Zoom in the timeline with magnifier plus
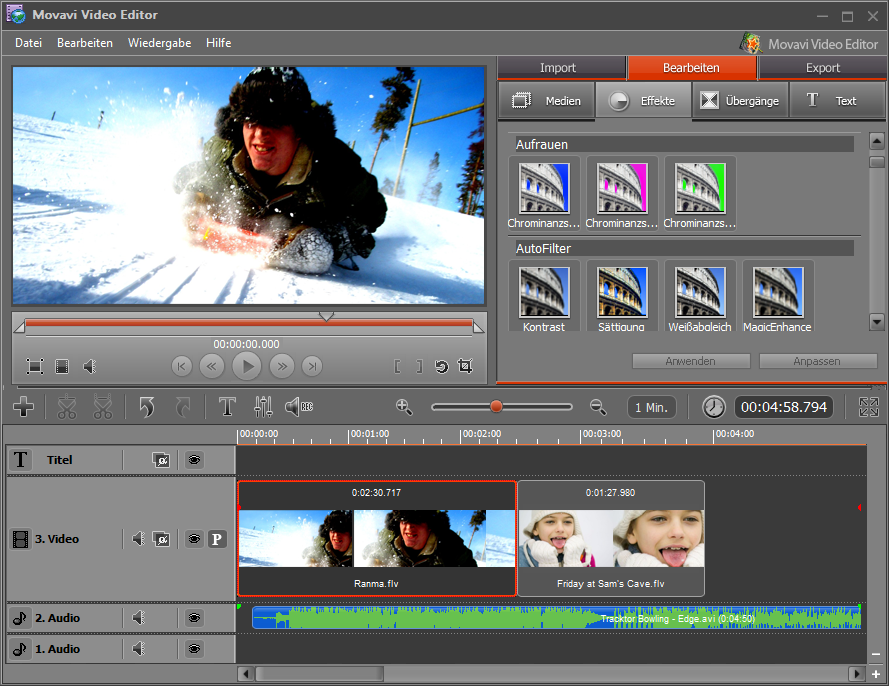This screenshot has width=889, height=686. pos(404,406)
